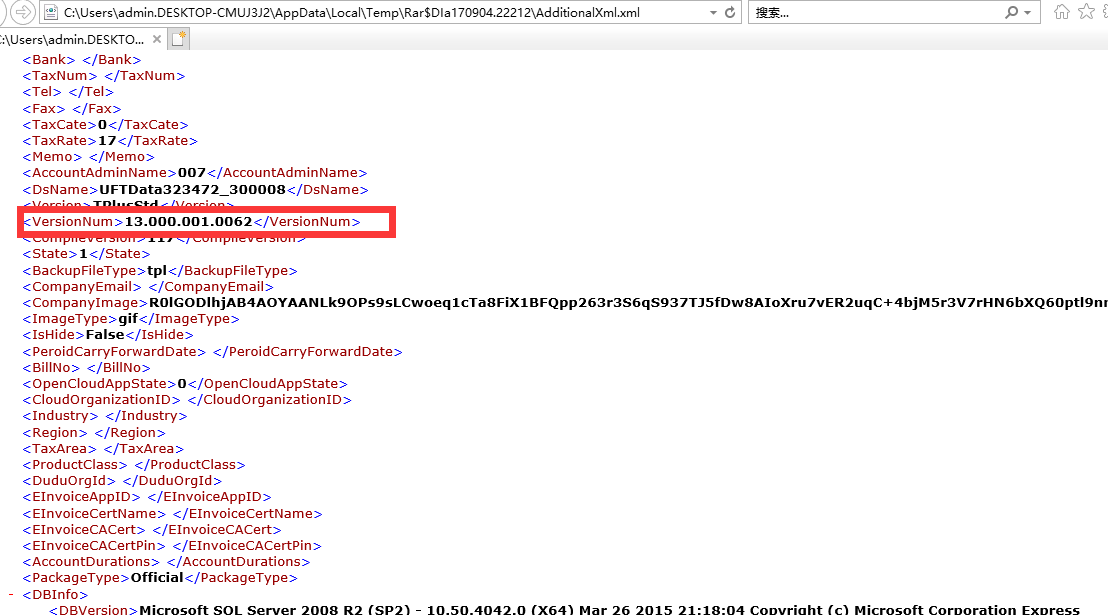Close the \Users\admin.DESKTO... tab

[157, 39]
